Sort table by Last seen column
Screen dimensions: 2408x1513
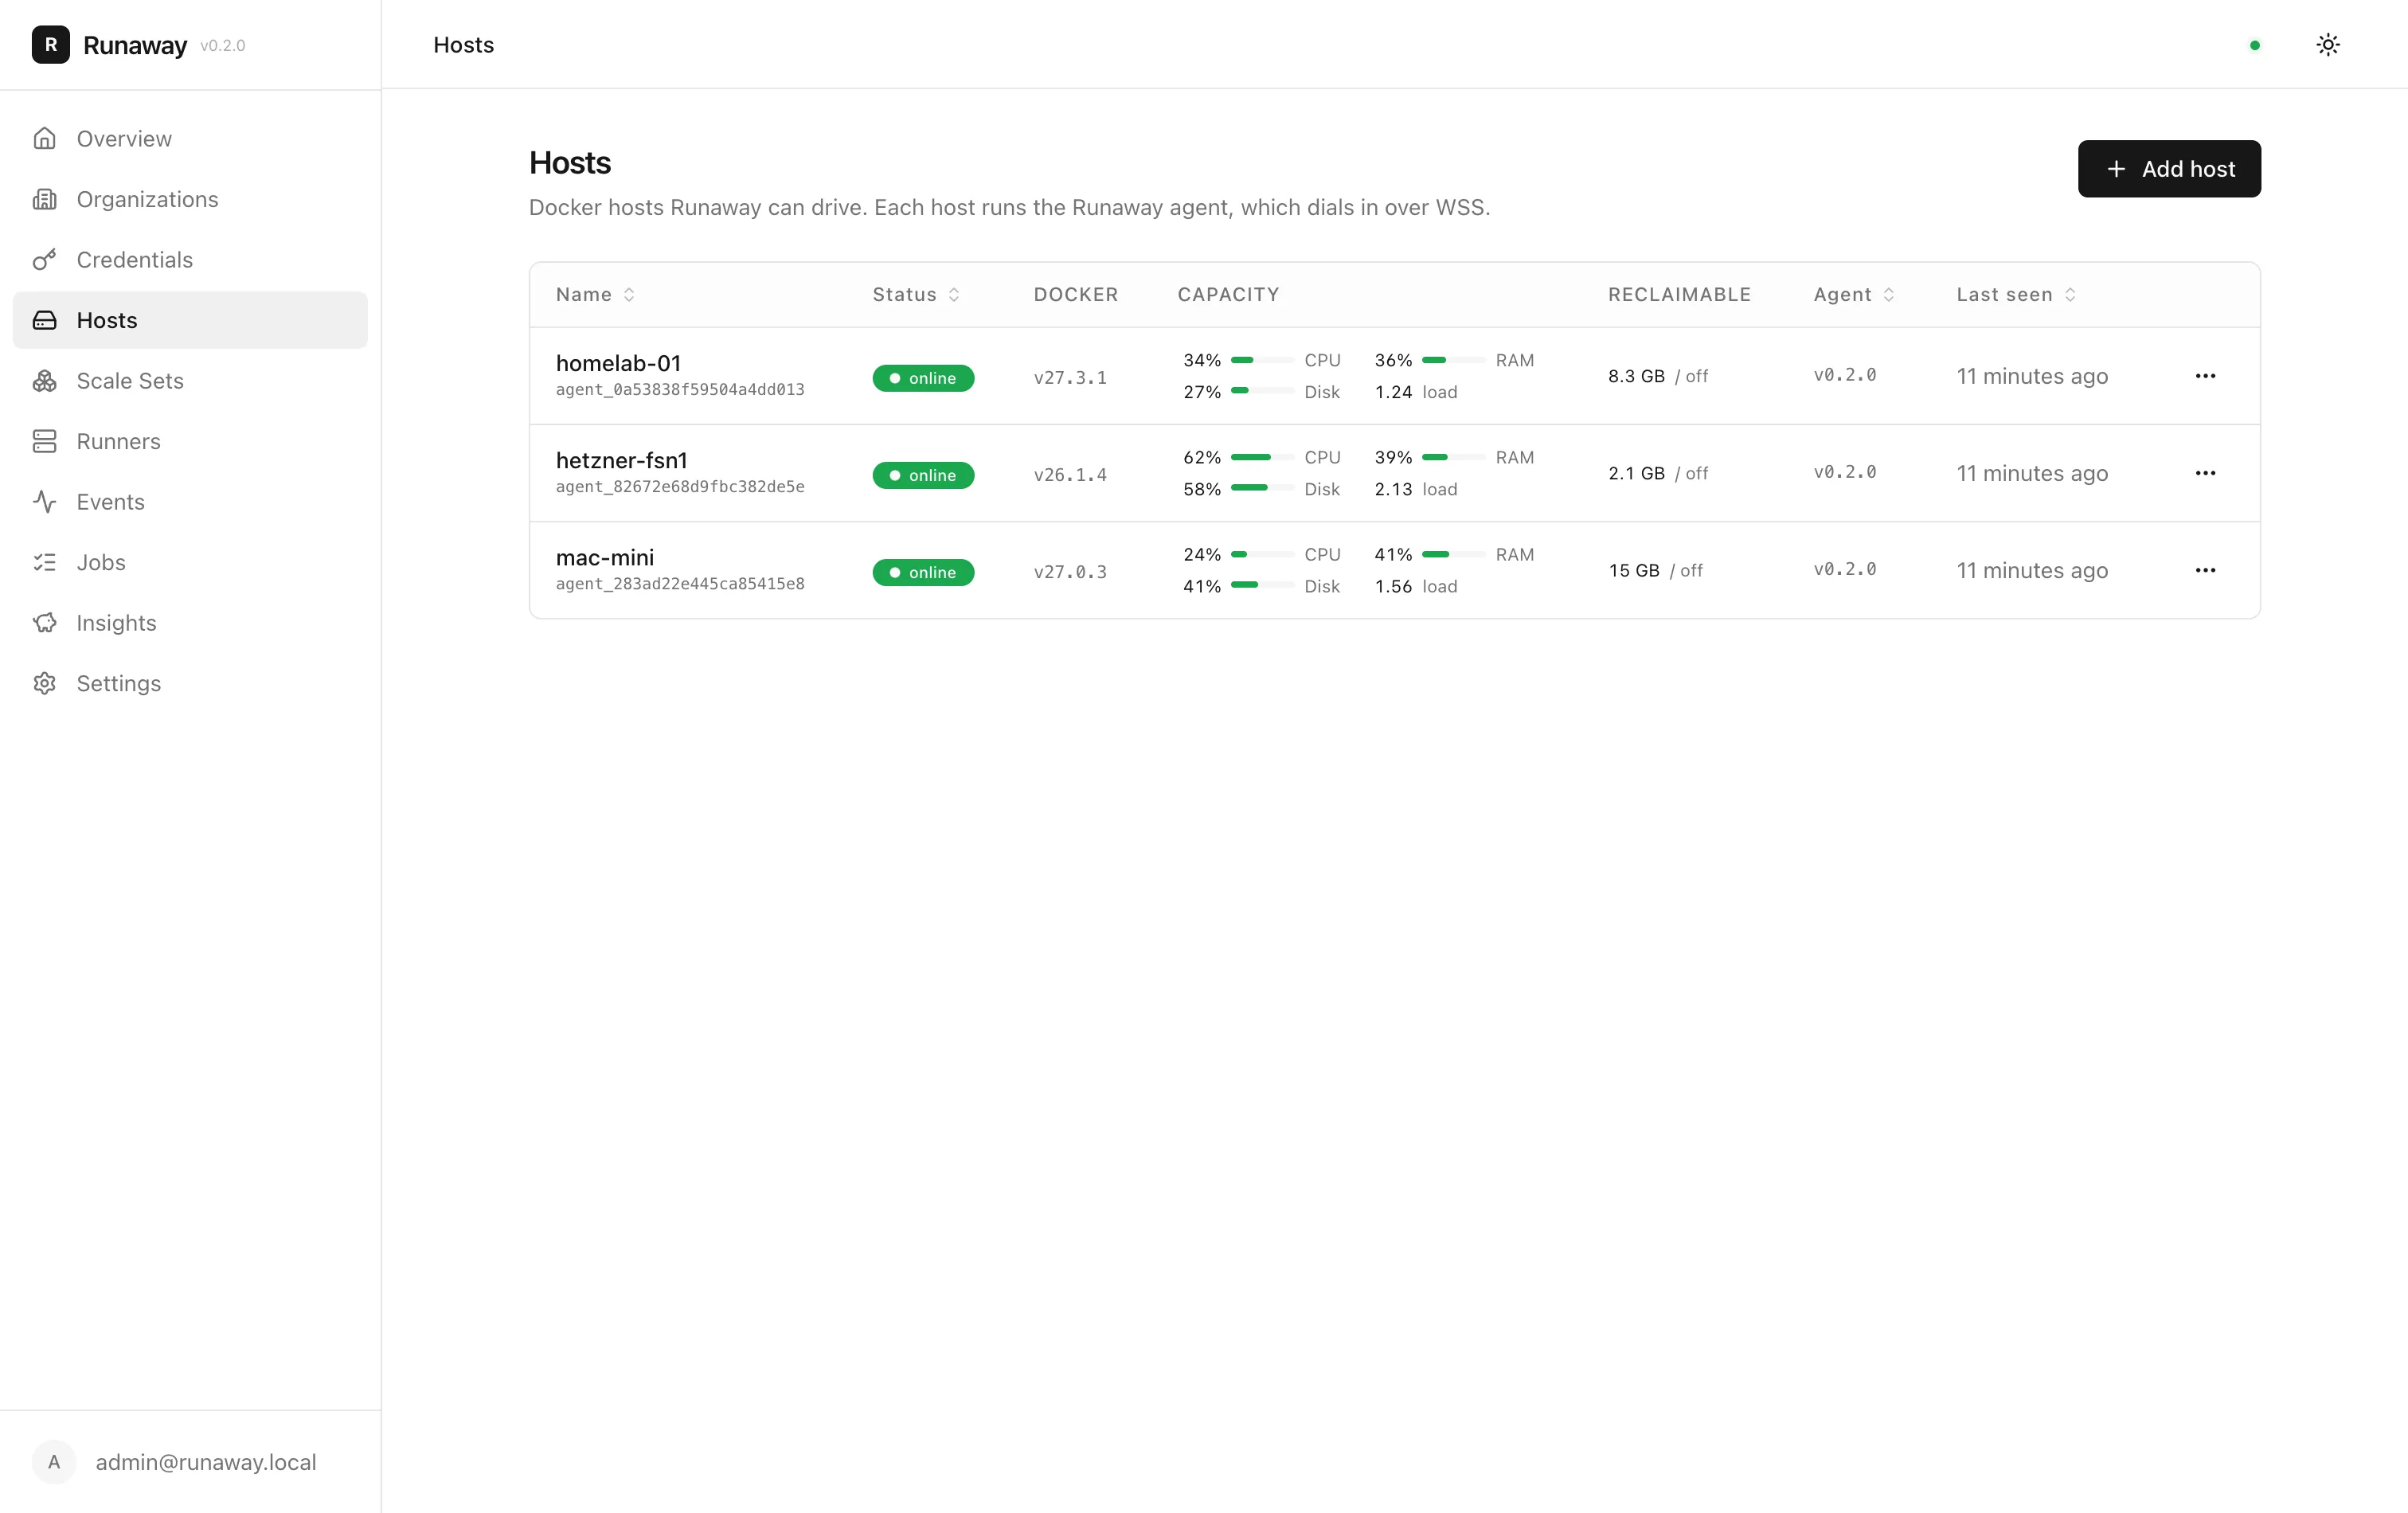coord(2016,294)
